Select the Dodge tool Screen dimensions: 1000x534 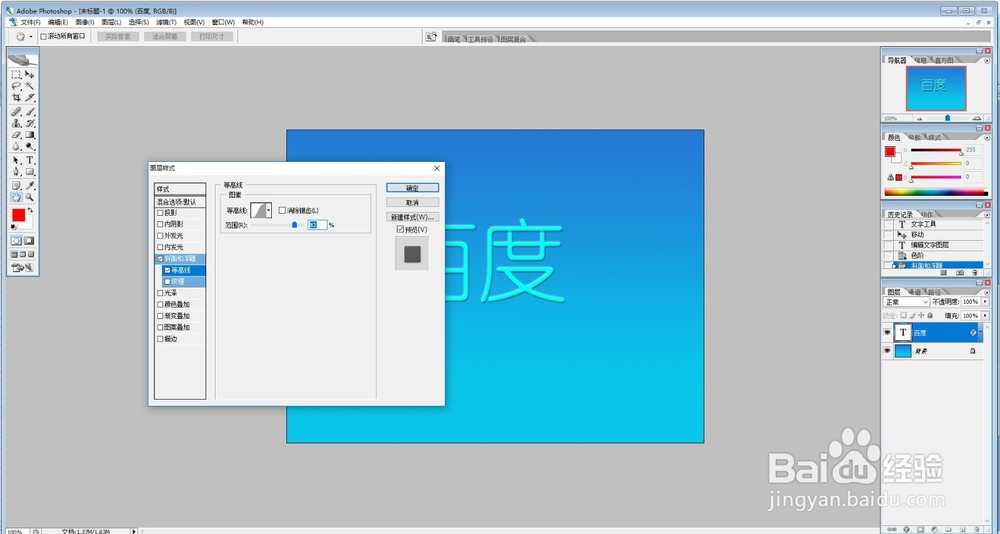pyautogui.click(x=29, y=146)
